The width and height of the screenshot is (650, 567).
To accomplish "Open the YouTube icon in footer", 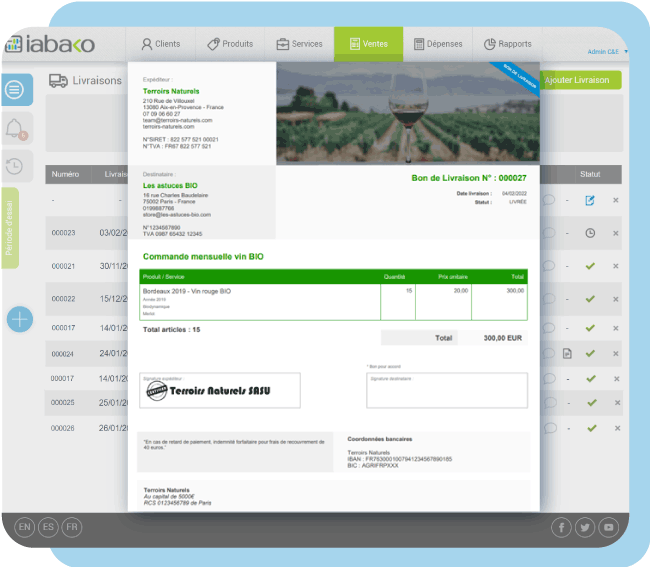I will 609,528.
